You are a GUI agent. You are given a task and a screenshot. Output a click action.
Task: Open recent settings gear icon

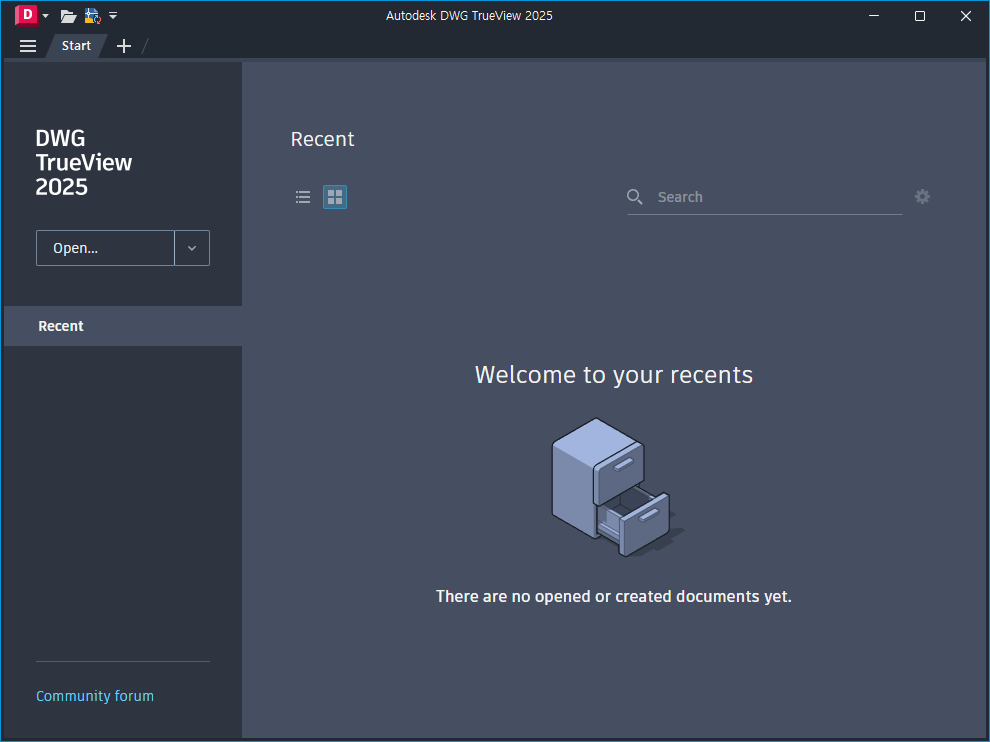coord(922,196)
